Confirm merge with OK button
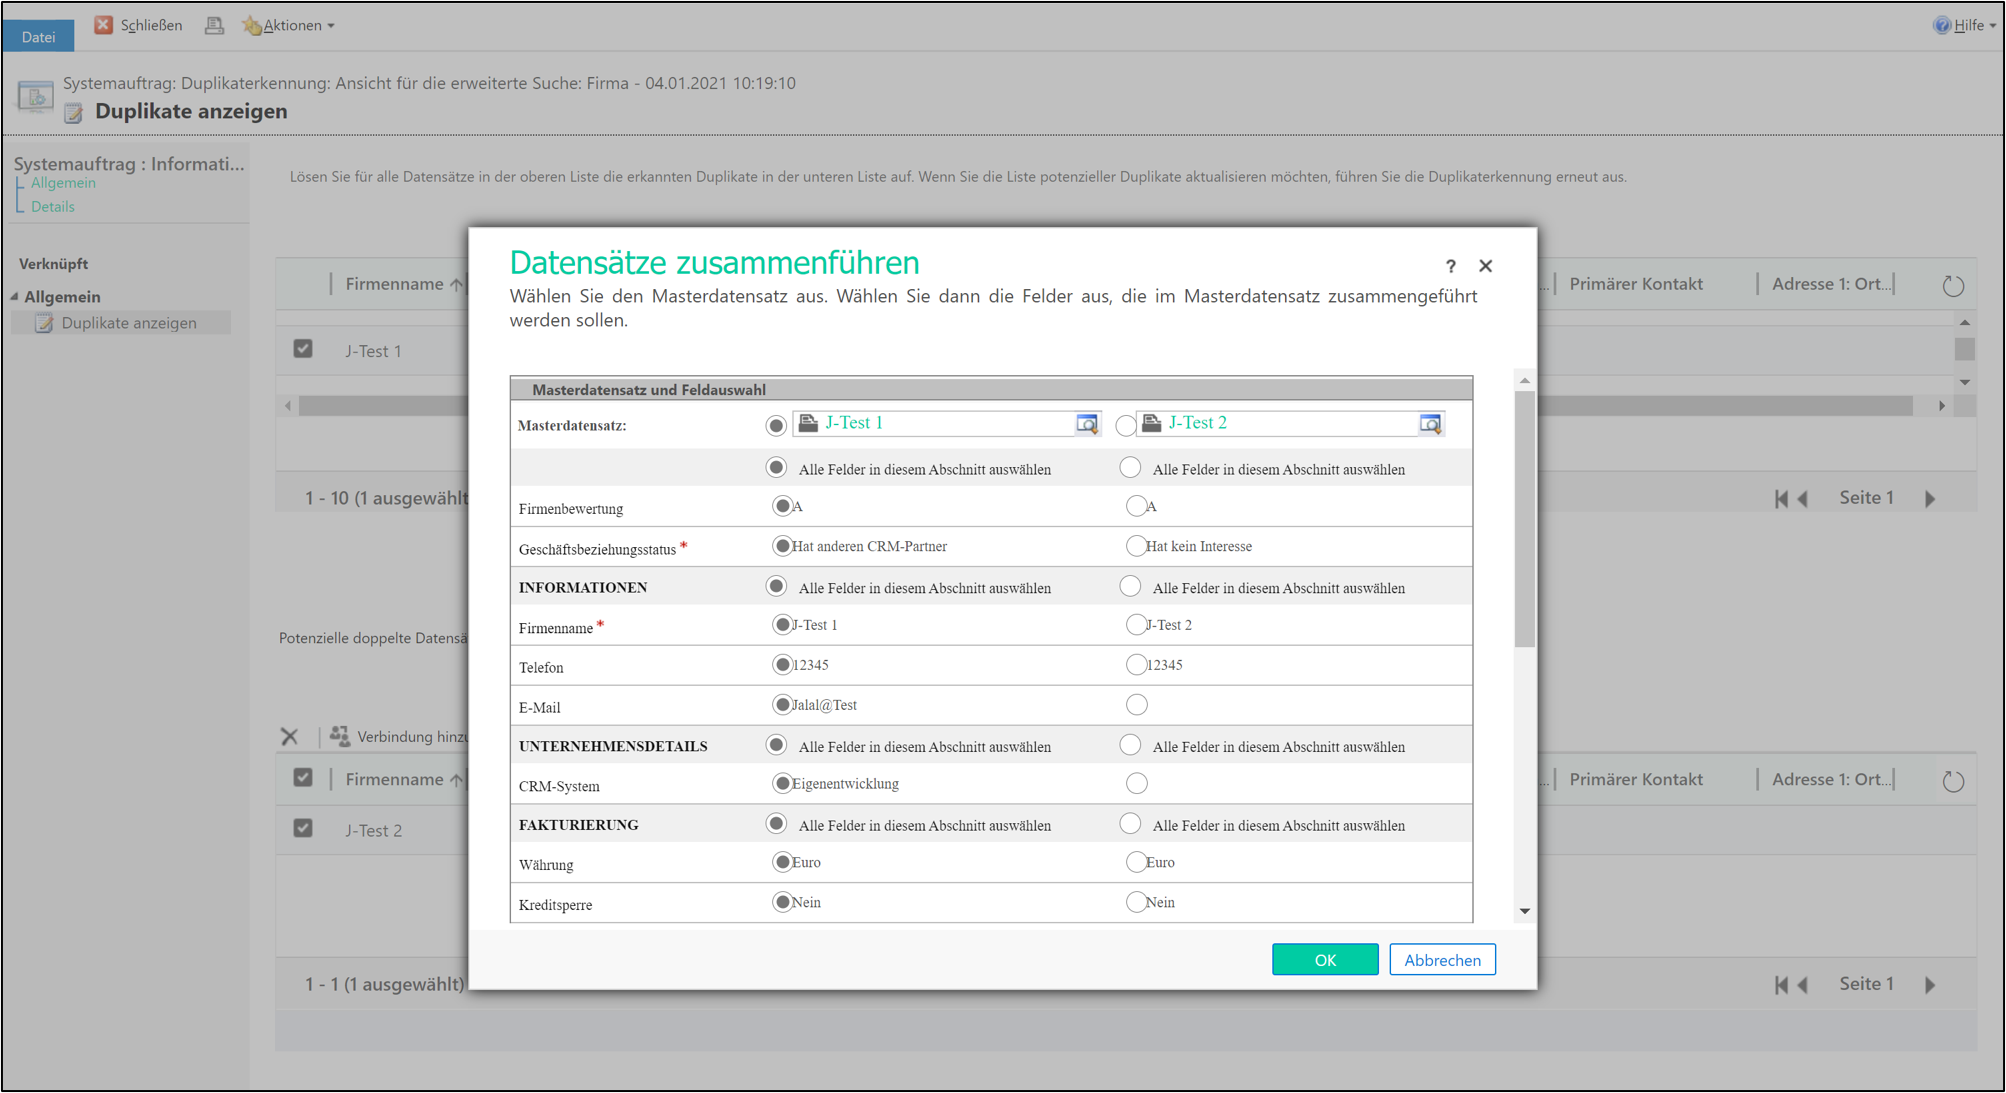 point(1325,960)
